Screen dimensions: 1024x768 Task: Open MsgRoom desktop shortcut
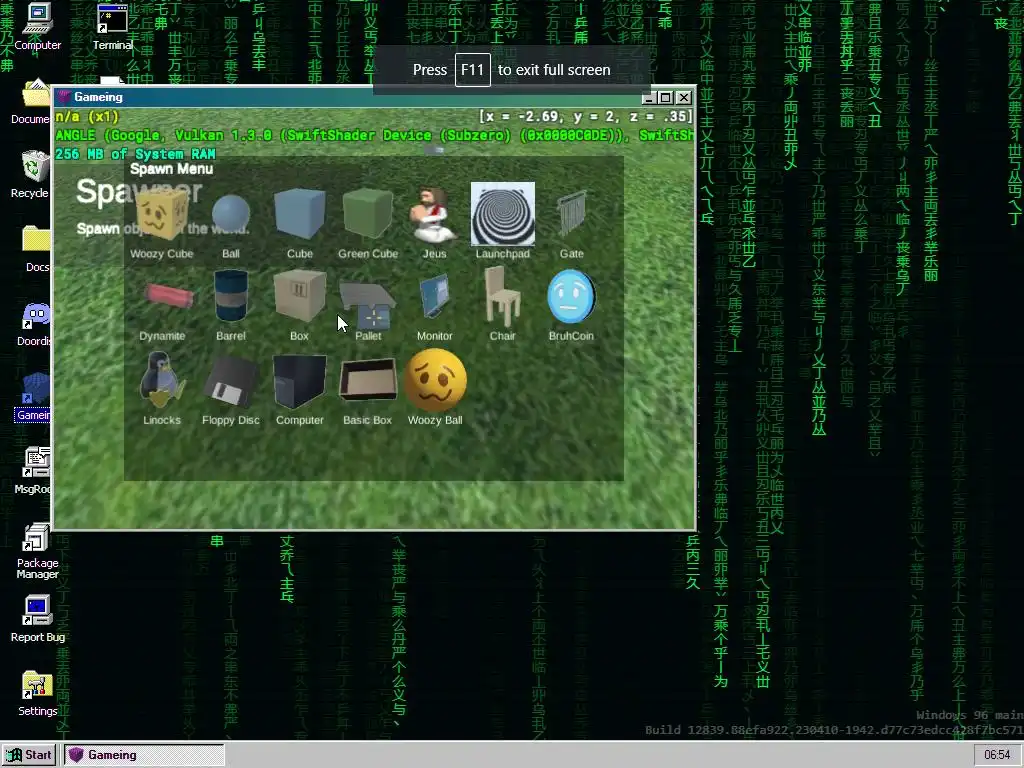pyautogui.click(x=34, y=470)
